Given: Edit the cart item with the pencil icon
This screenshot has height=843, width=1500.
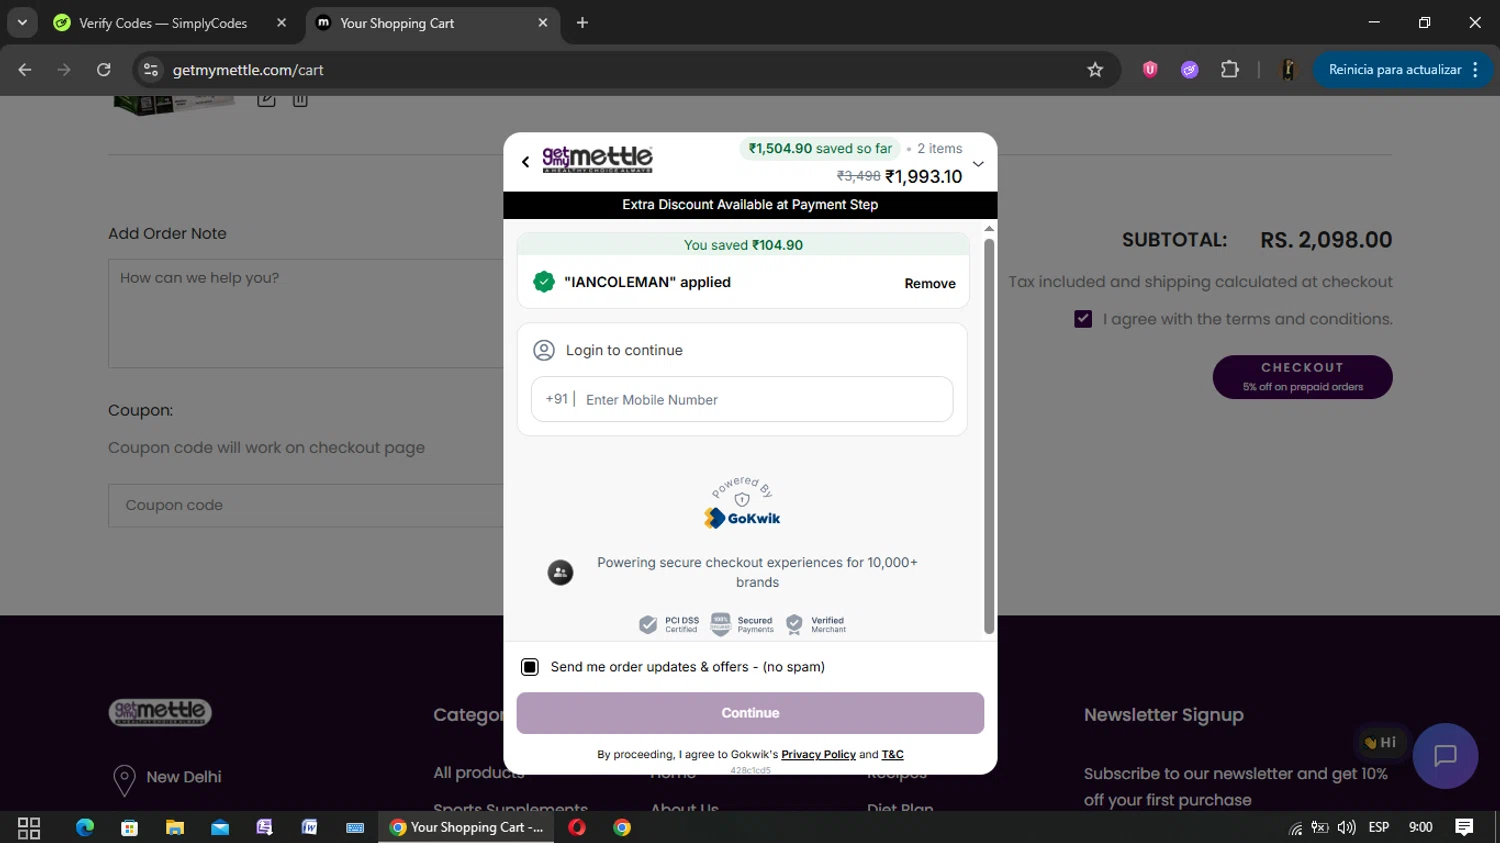Looking at the screenshot, I should pyautogui.click(x=266, y=99).
